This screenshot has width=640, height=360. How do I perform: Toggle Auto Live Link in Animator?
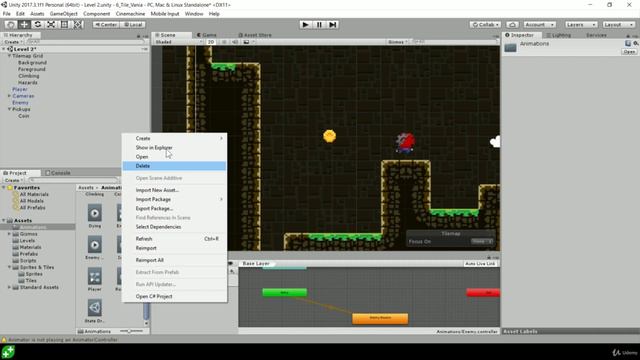click(480, 264)
